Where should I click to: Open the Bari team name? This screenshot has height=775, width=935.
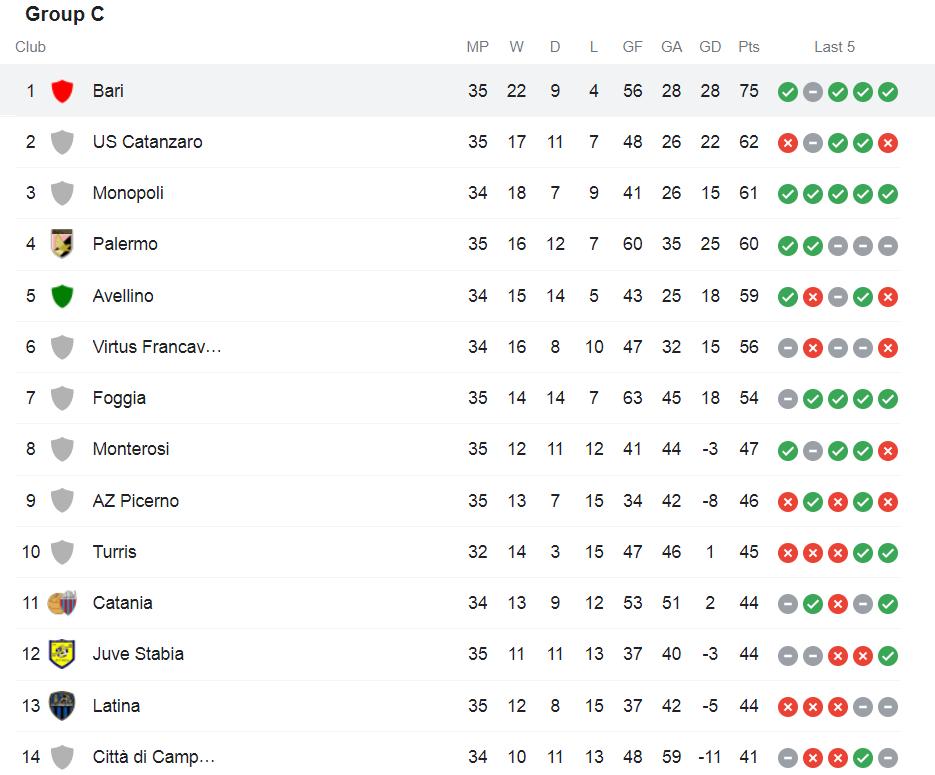coord(108,91)
